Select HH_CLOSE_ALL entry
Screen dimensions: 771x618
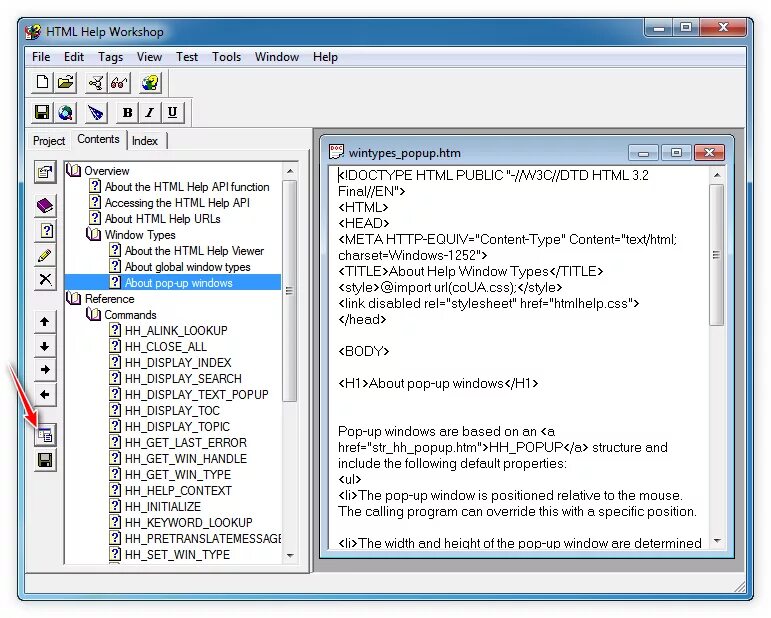coord(166,347)
